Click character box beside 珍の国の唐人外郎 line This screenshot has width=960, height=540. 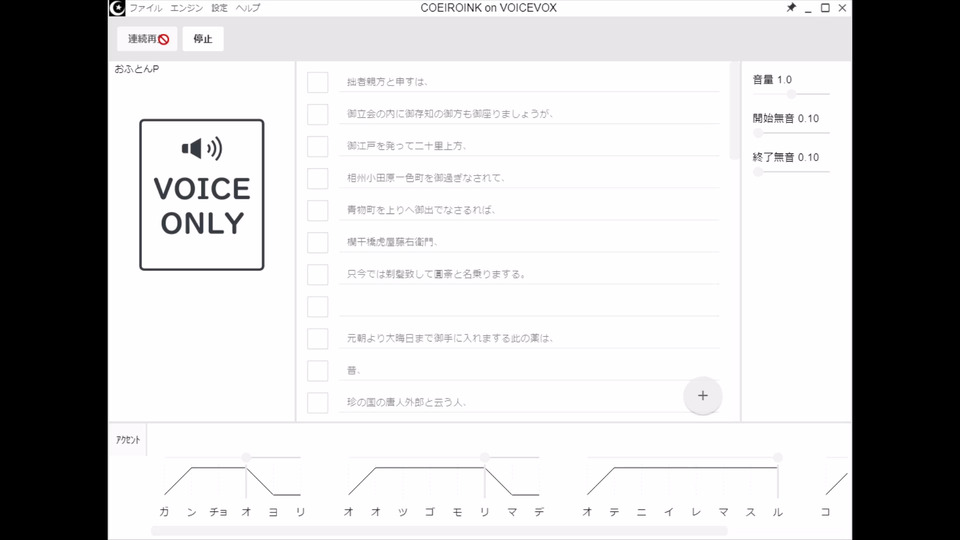tap(318, 403)
